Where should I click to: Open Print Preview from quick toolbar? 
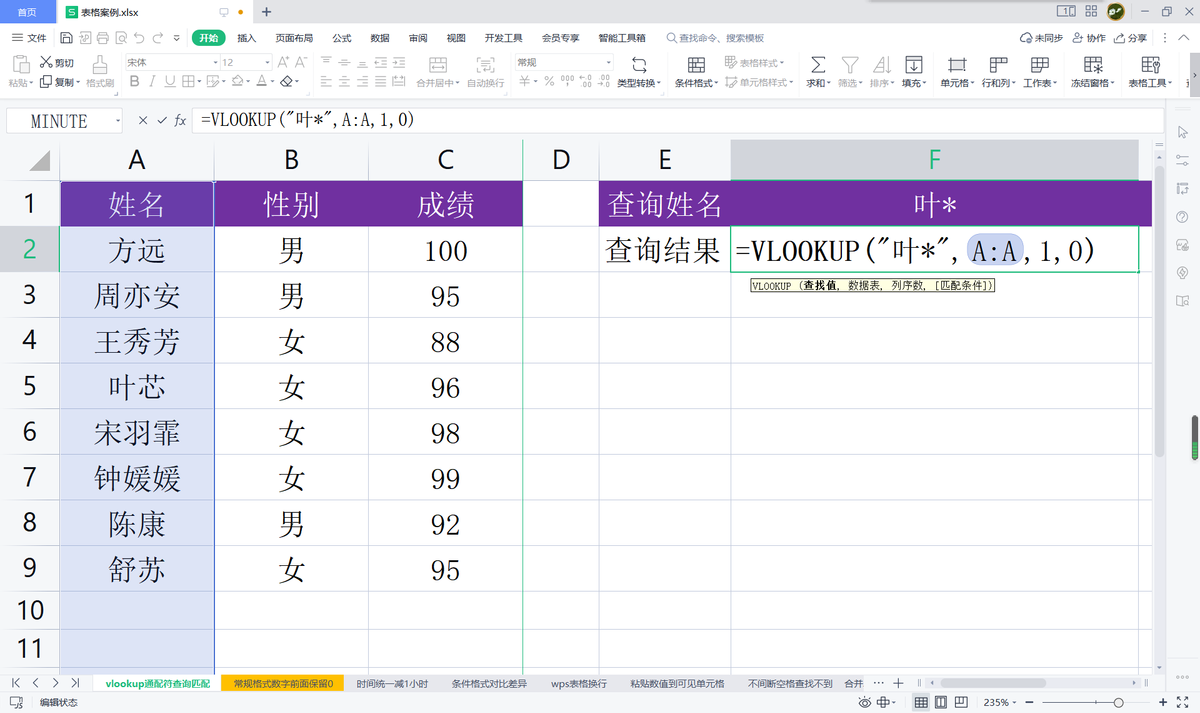[x=121, y=38]
